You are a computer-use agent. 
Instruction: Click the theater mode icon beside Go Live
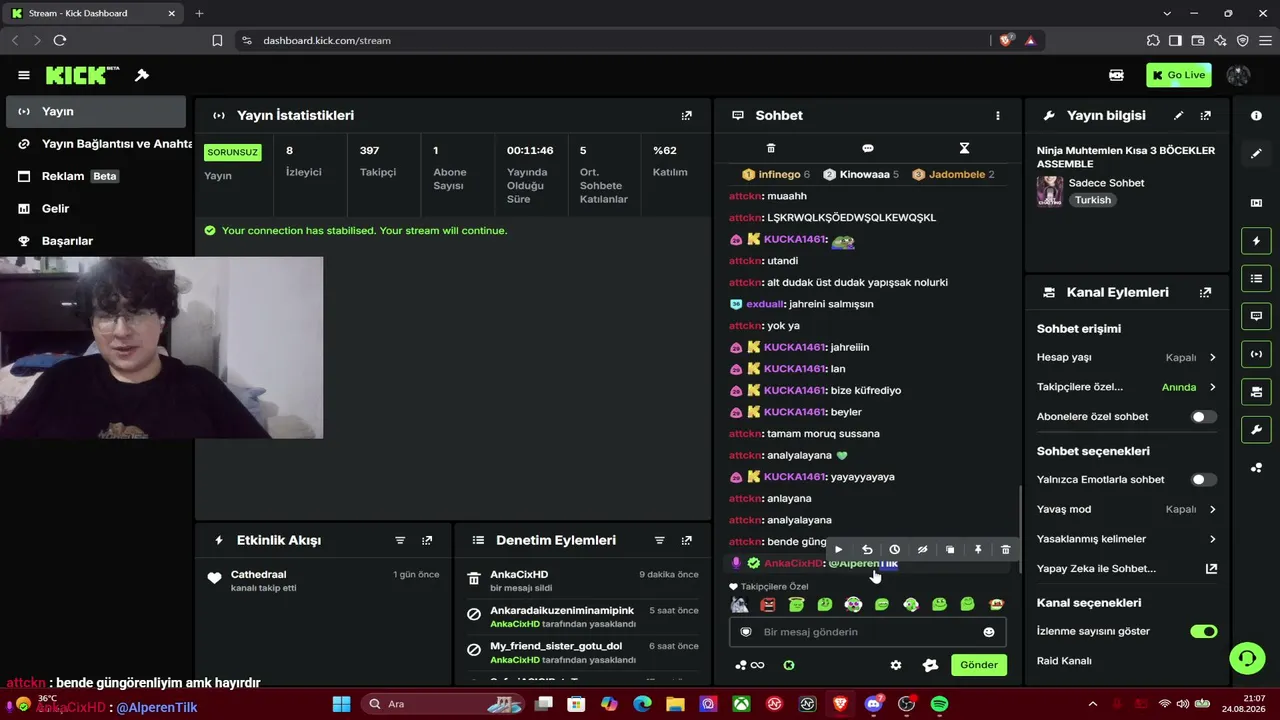tap(1117, 75)
